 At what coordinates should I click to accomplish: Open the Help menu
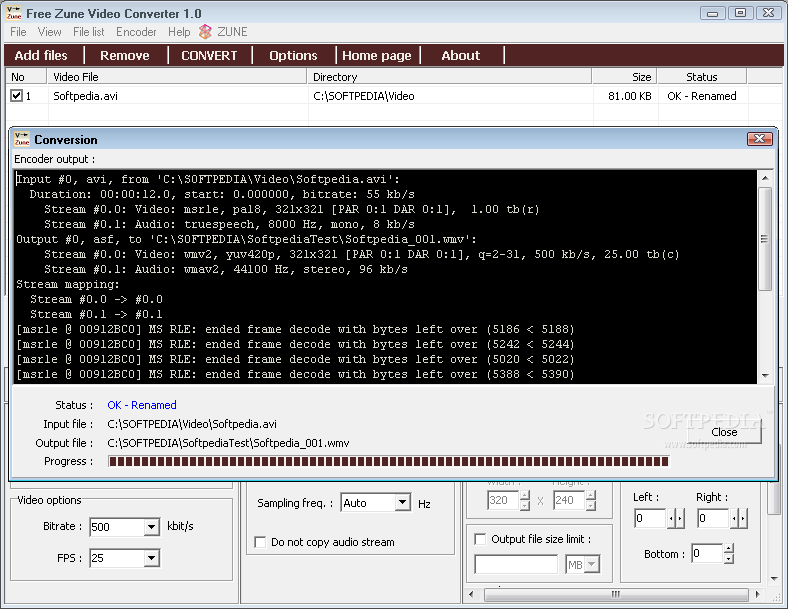[179, 32]
